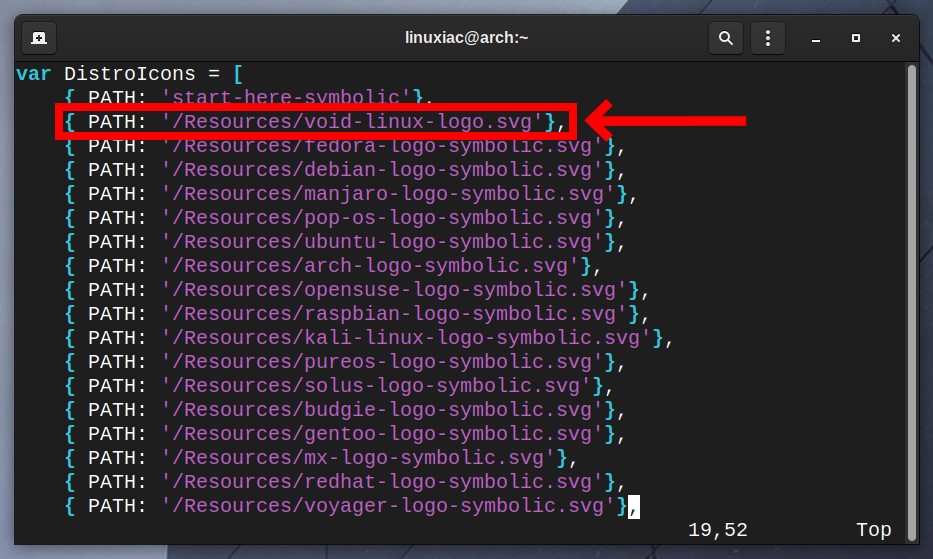The image size is (933, 559).
Task: Maximize the terminal window
Action: click(856, 38)
